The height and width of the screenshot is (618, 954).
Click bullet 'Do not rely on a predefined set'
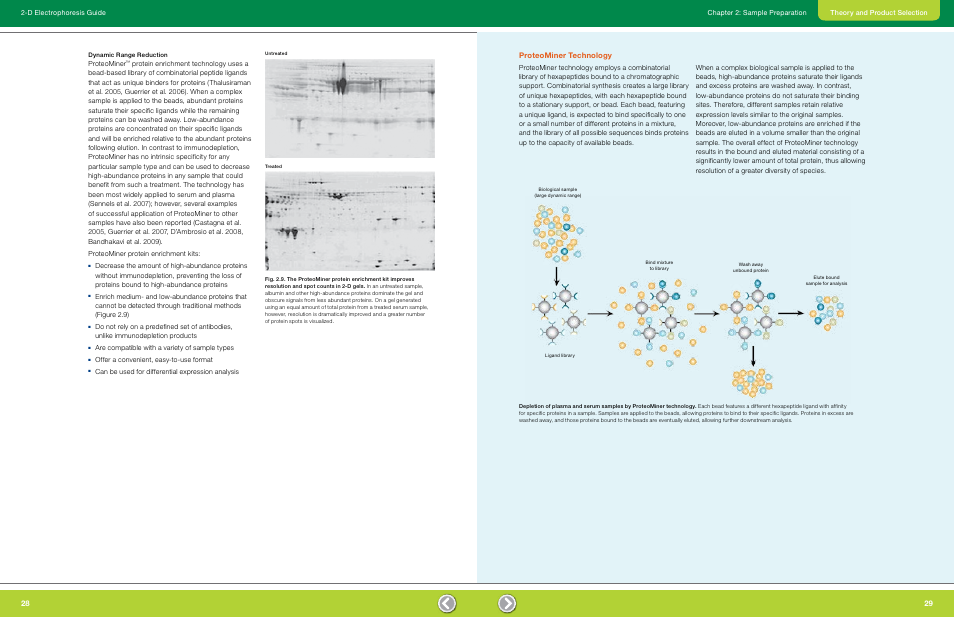click(163, 331)
